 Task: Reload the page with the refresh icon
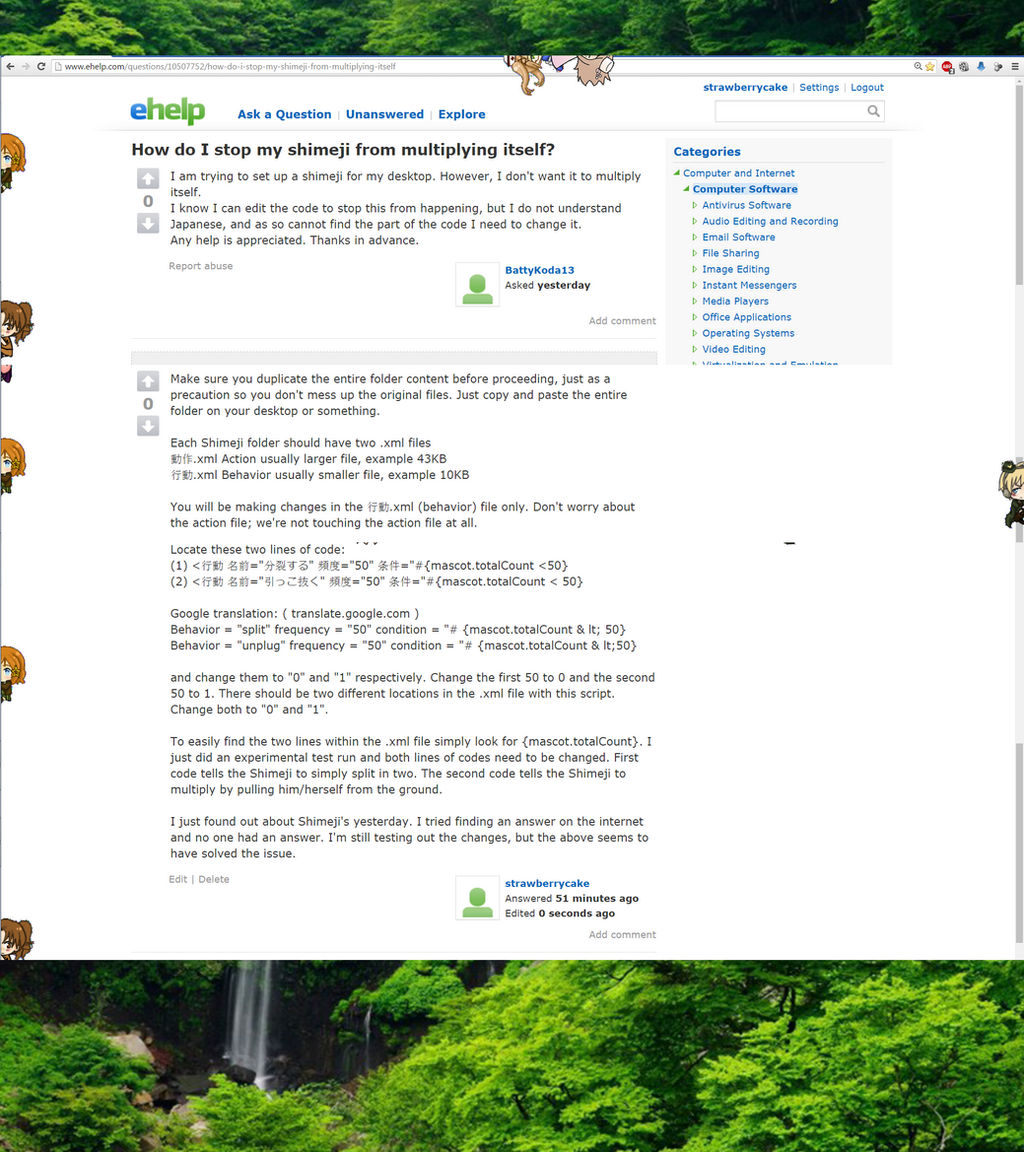click(x=41, y=66)
